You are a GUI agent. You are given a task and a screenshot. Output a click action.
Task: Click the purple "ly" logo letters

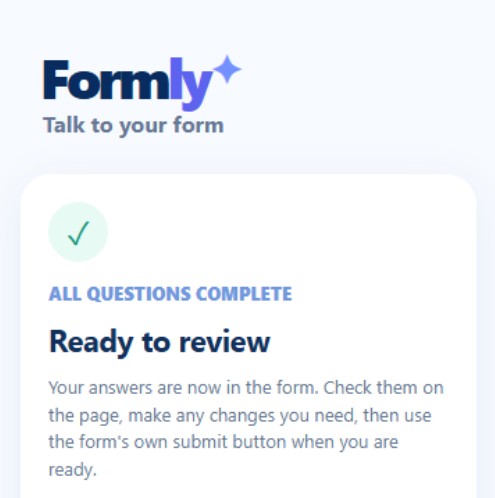[191, 84]
